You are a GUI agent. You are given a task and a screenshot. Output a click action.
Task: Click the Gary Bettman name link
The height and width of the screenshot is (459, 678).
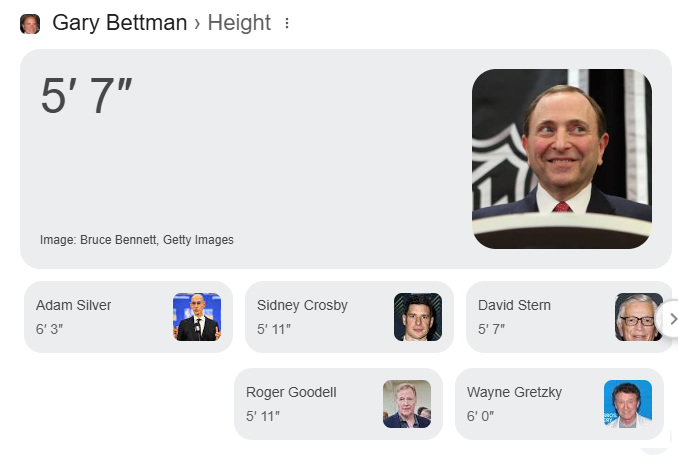(x=119, y=22)
